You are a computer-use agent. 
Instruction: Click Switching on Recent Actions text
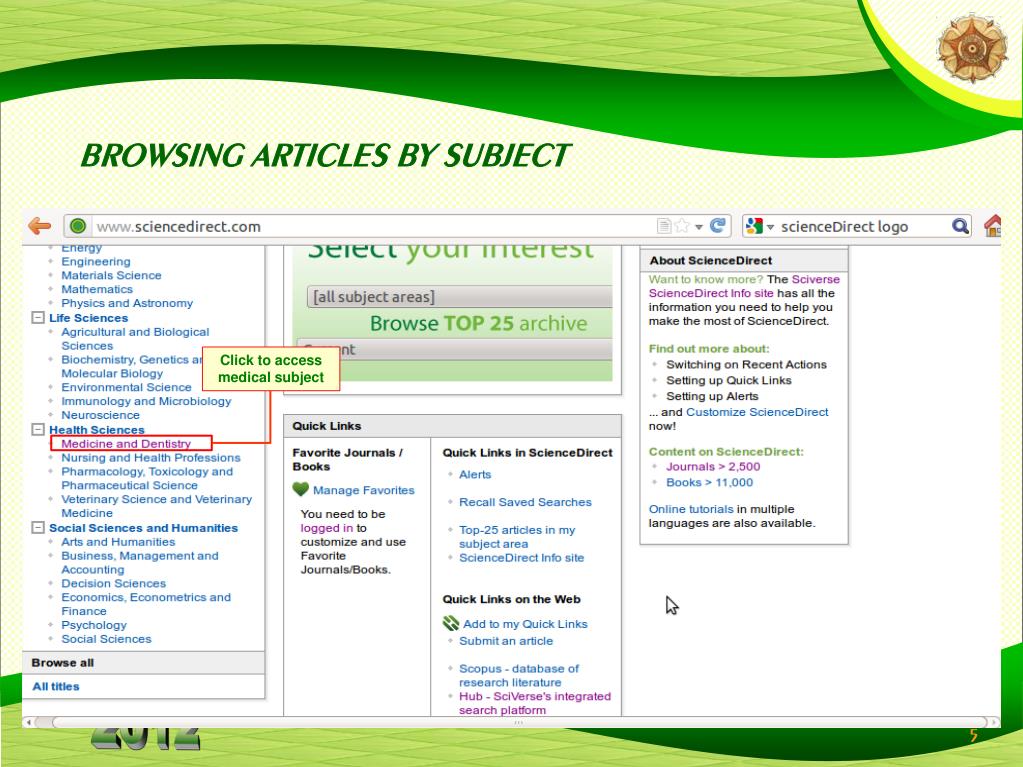click(746, 365)
